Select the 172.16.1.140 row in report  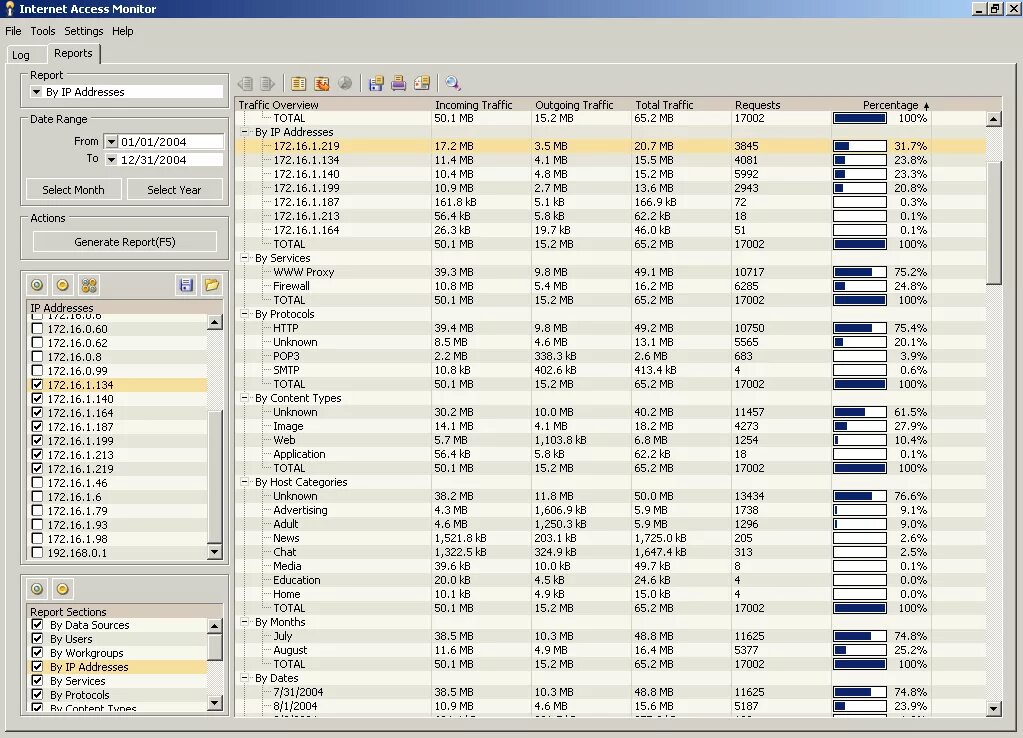click(x=612, y=174)
